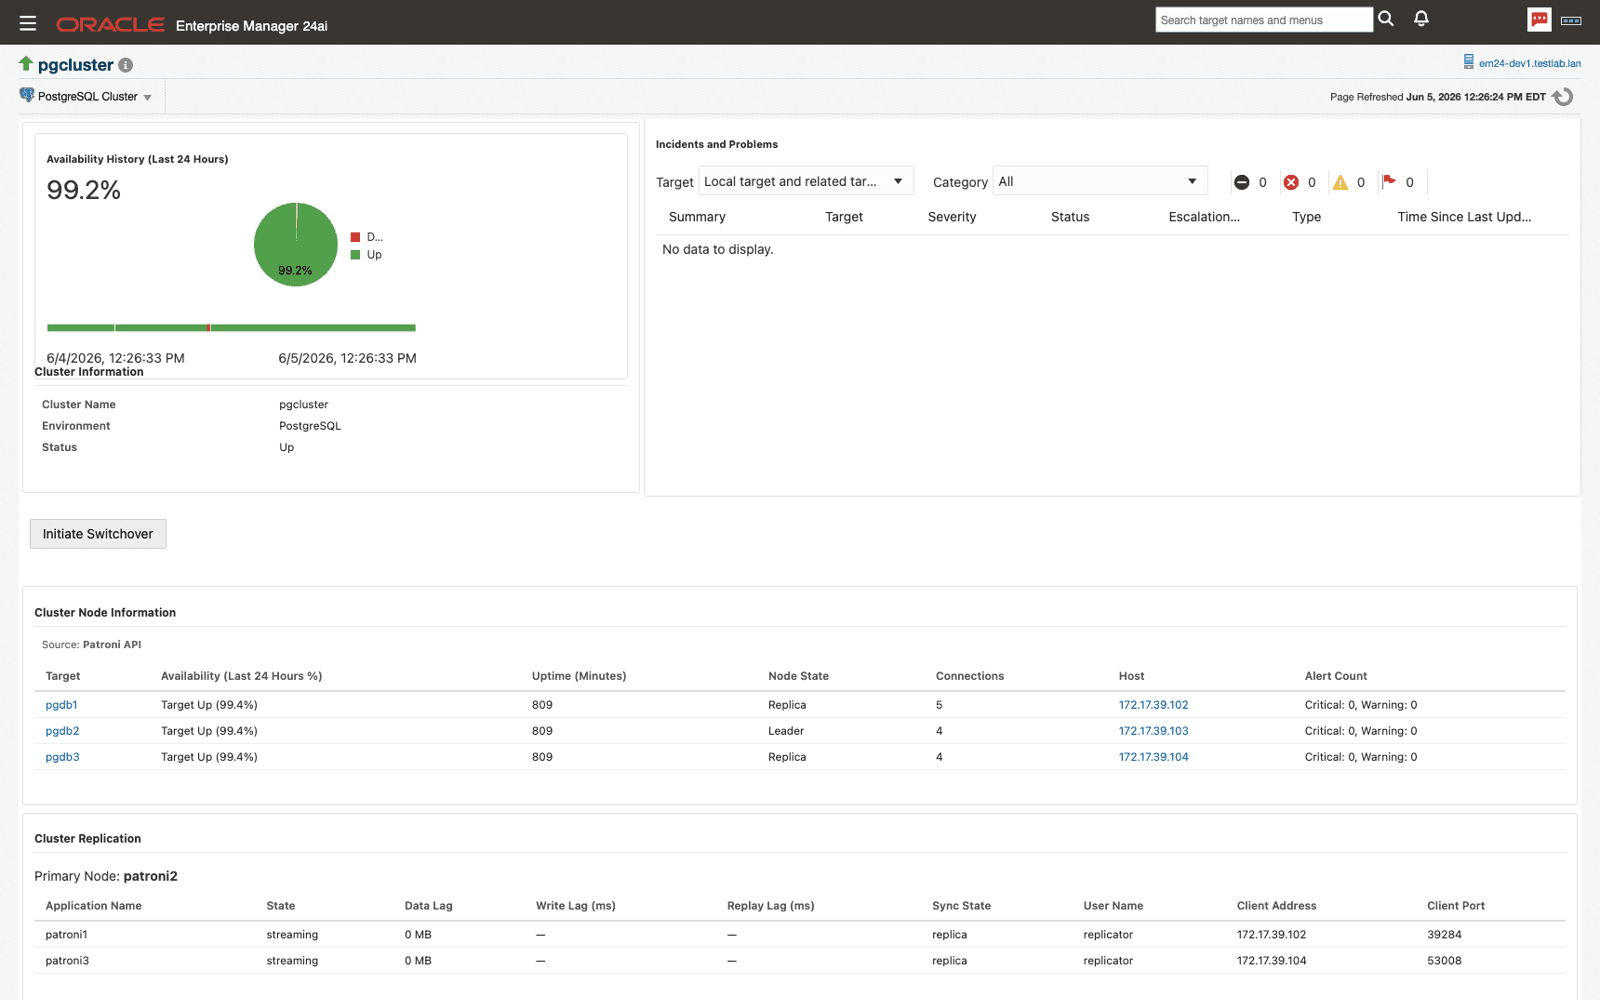Sort by Status column header

click(x=1070, y=217)
